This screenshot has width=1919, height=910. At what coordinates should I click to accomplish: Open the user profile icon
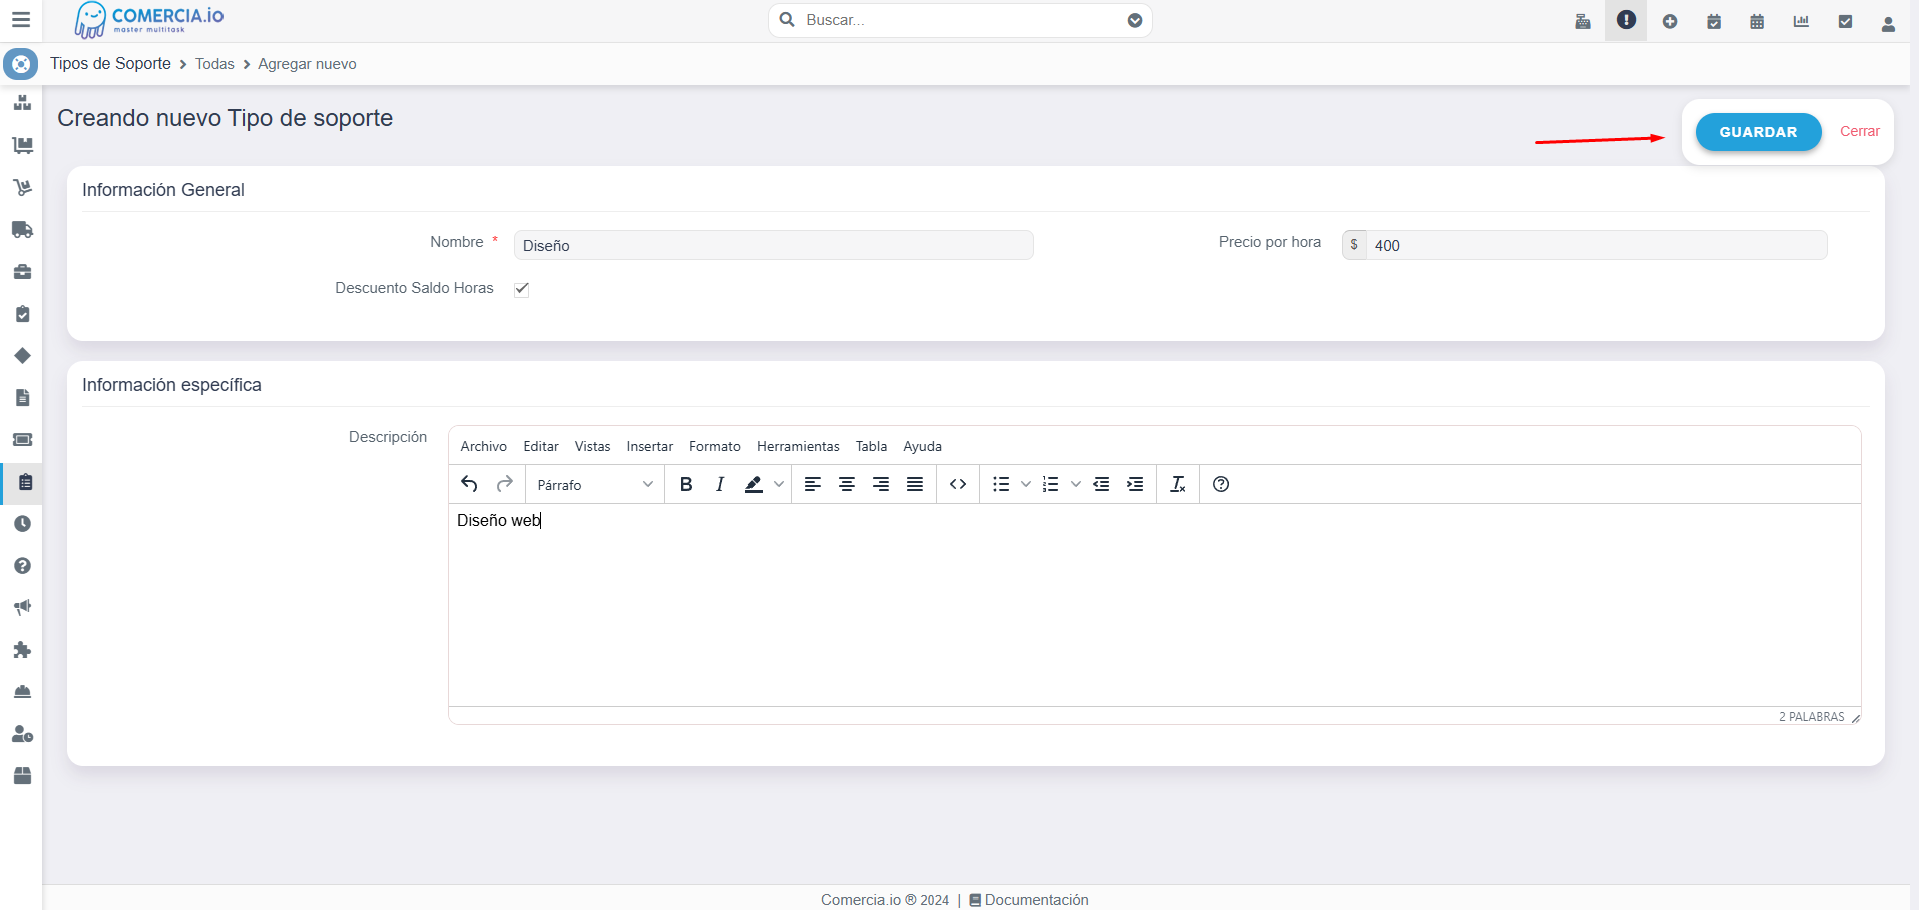(x=1888, y=23)
